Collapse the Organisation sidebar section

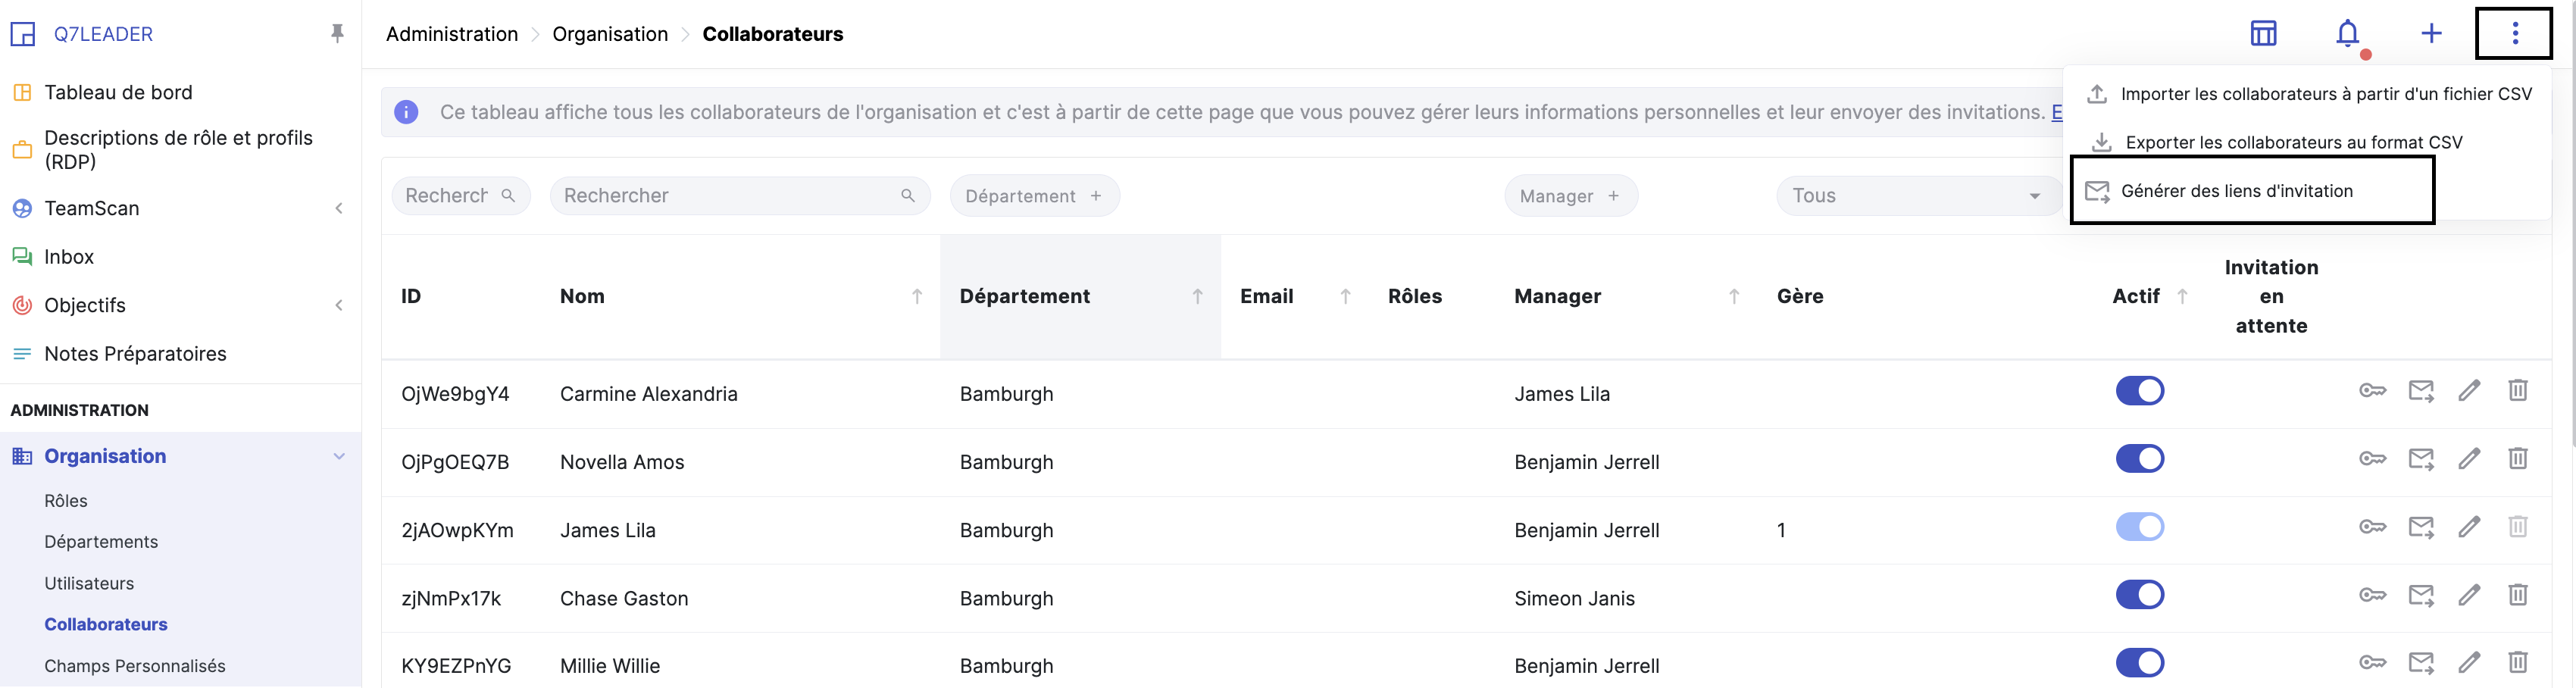coord(339,457)
